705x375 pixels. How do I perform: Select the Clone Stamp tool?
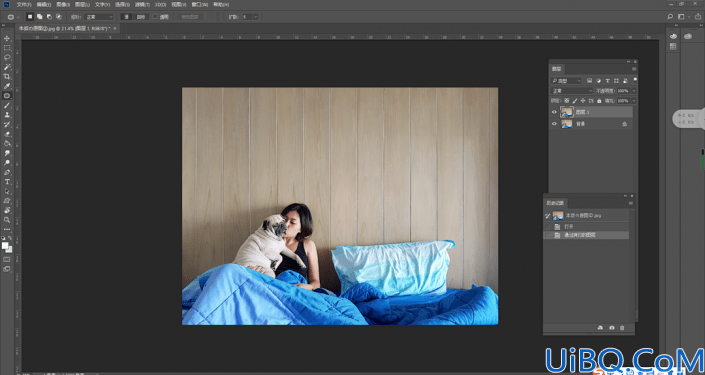7,115
